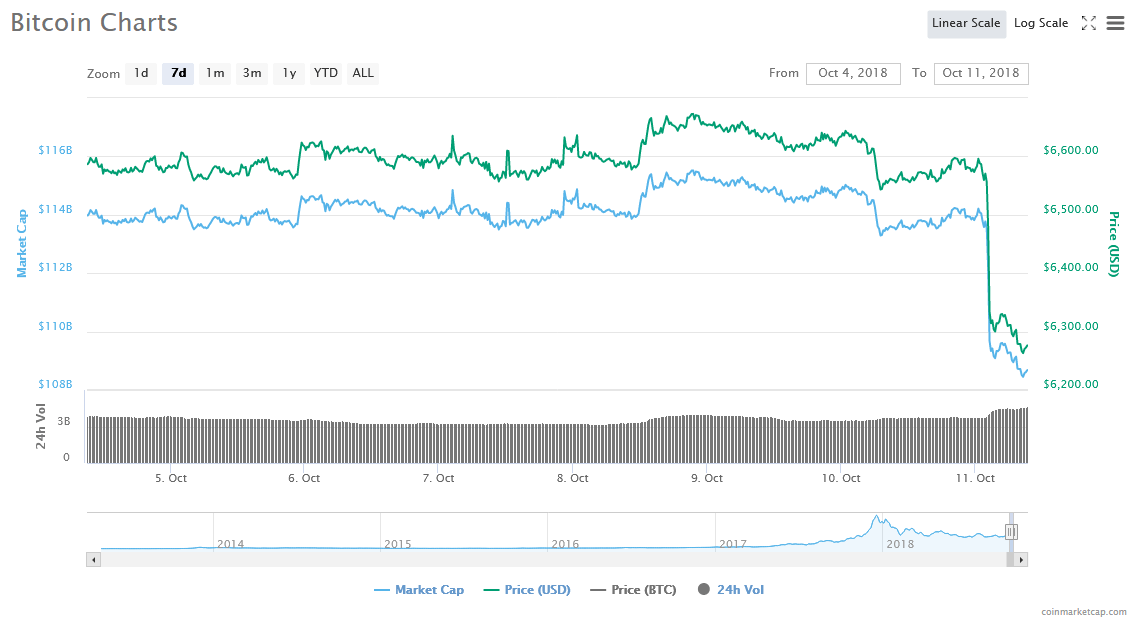Click the Market Cap axis title
The width and height of the screenshot is (1137, 620).
click(22, 244)
